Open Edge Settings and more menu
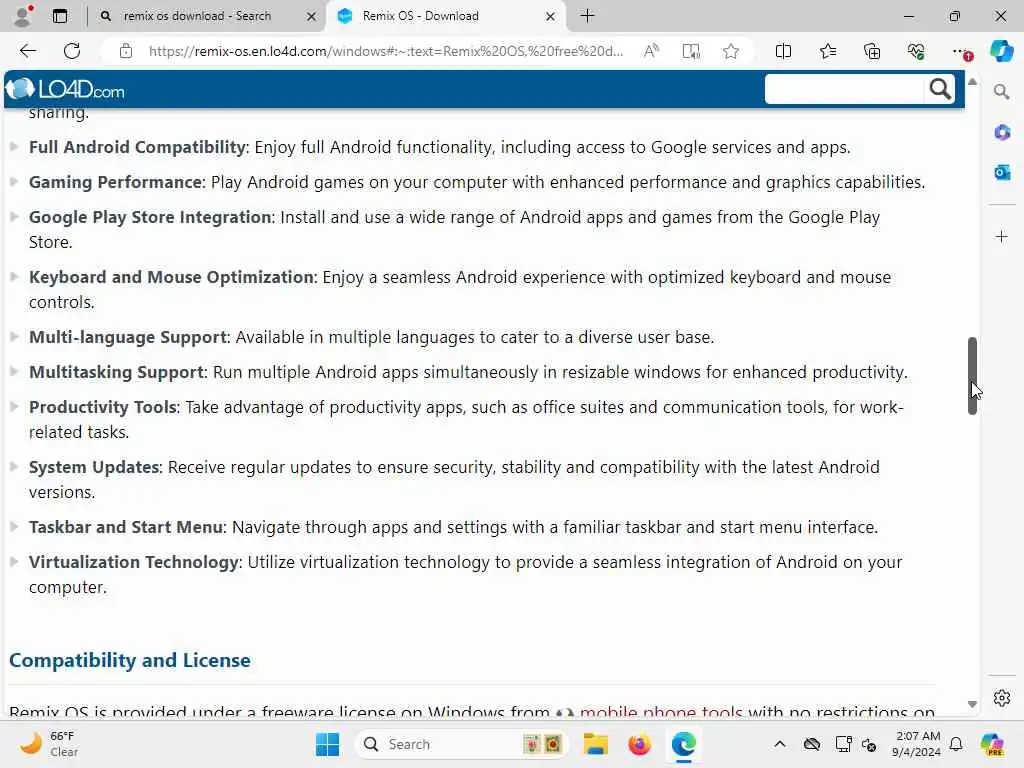The image size is (1024, 768). (x=960, y=51)
